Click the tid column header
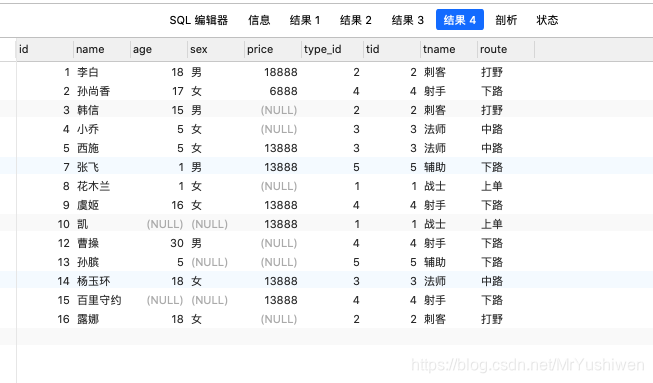 (x=392, y=50)
